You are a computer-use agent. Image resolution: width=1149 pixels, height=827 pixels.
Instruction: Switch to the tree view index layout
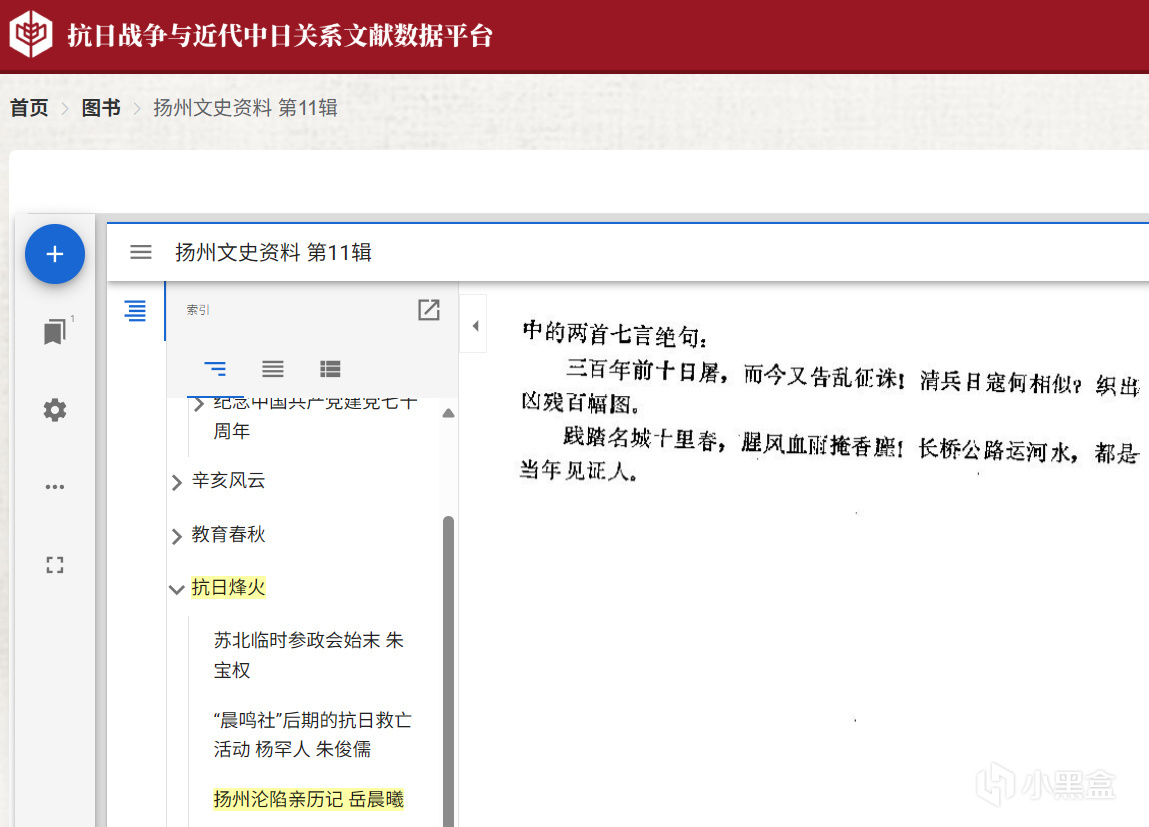(x=215, y=369)
